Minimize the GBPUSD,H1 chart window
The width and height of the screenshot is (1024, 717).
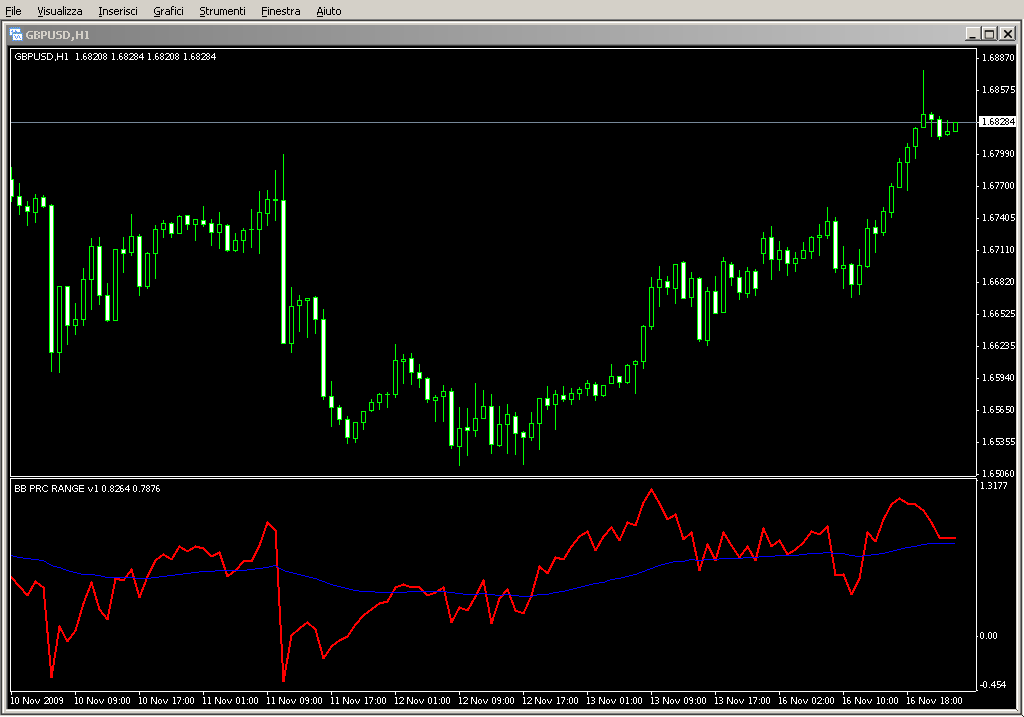[x=972, y=34]
